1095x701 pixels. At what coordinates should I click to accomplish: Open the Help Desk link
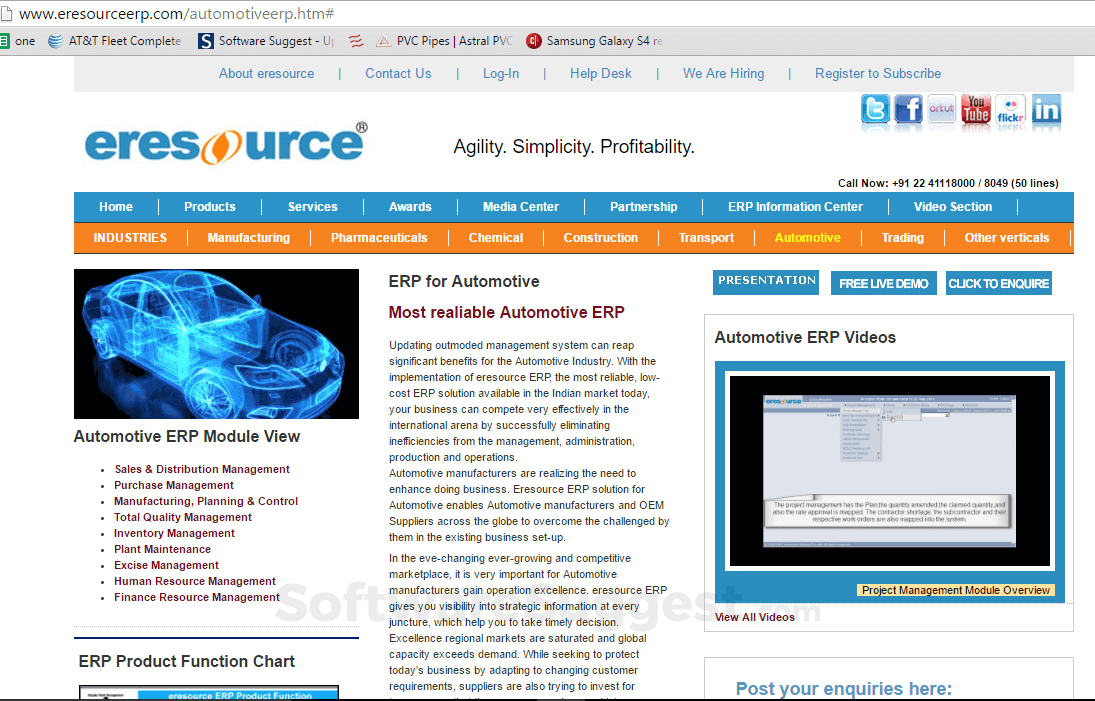pyautogui.click(x=600, y=73)
